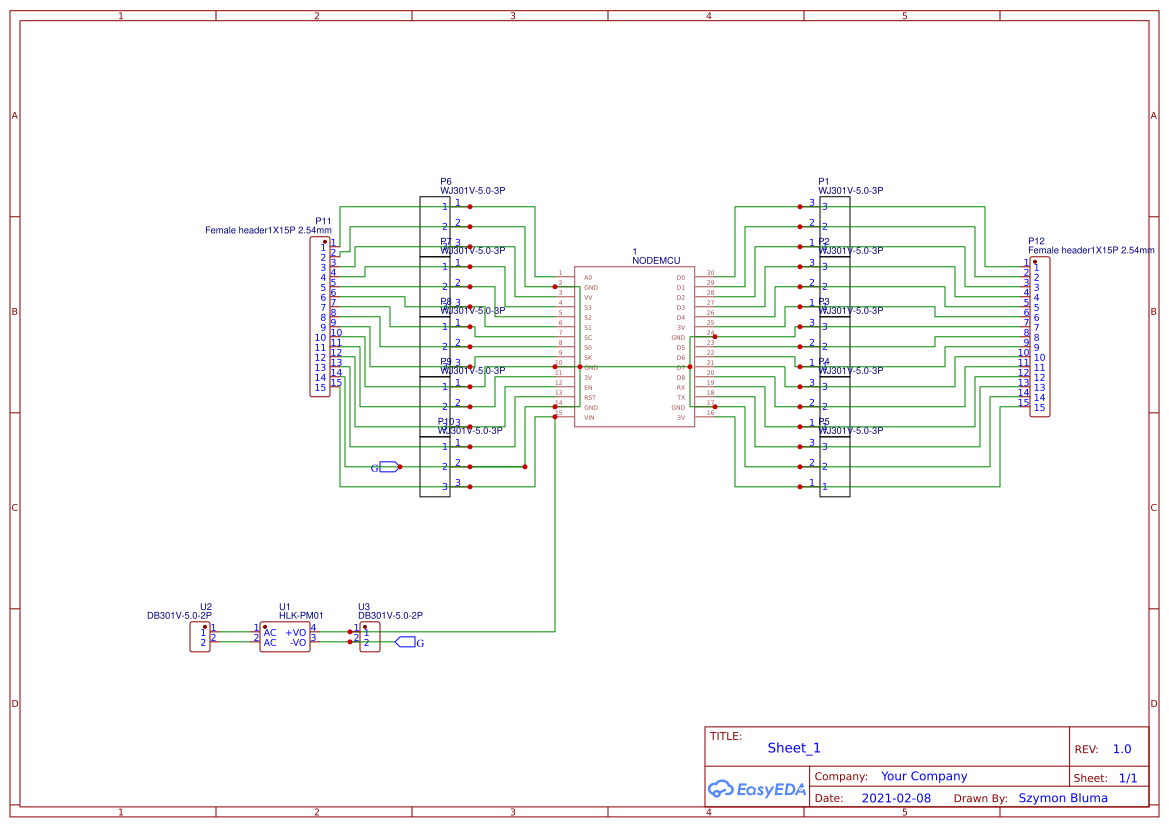The width and height of the screenshot is (1169, 827).
Task: Click the P12 designator label
Action: tap(1036, 242)
